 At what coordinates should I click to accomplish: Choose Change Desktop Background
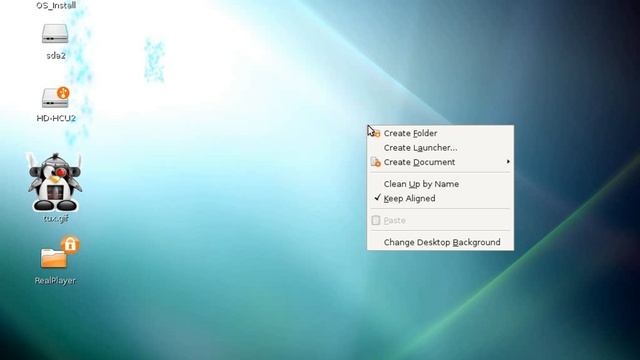pyautogui.click(x=440, y=242)
